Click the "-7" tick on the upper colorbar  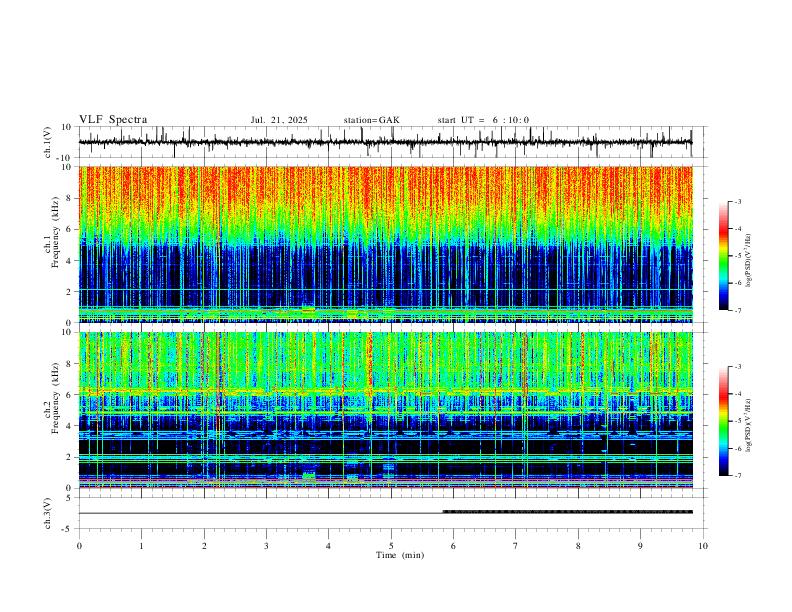[738, 310]
